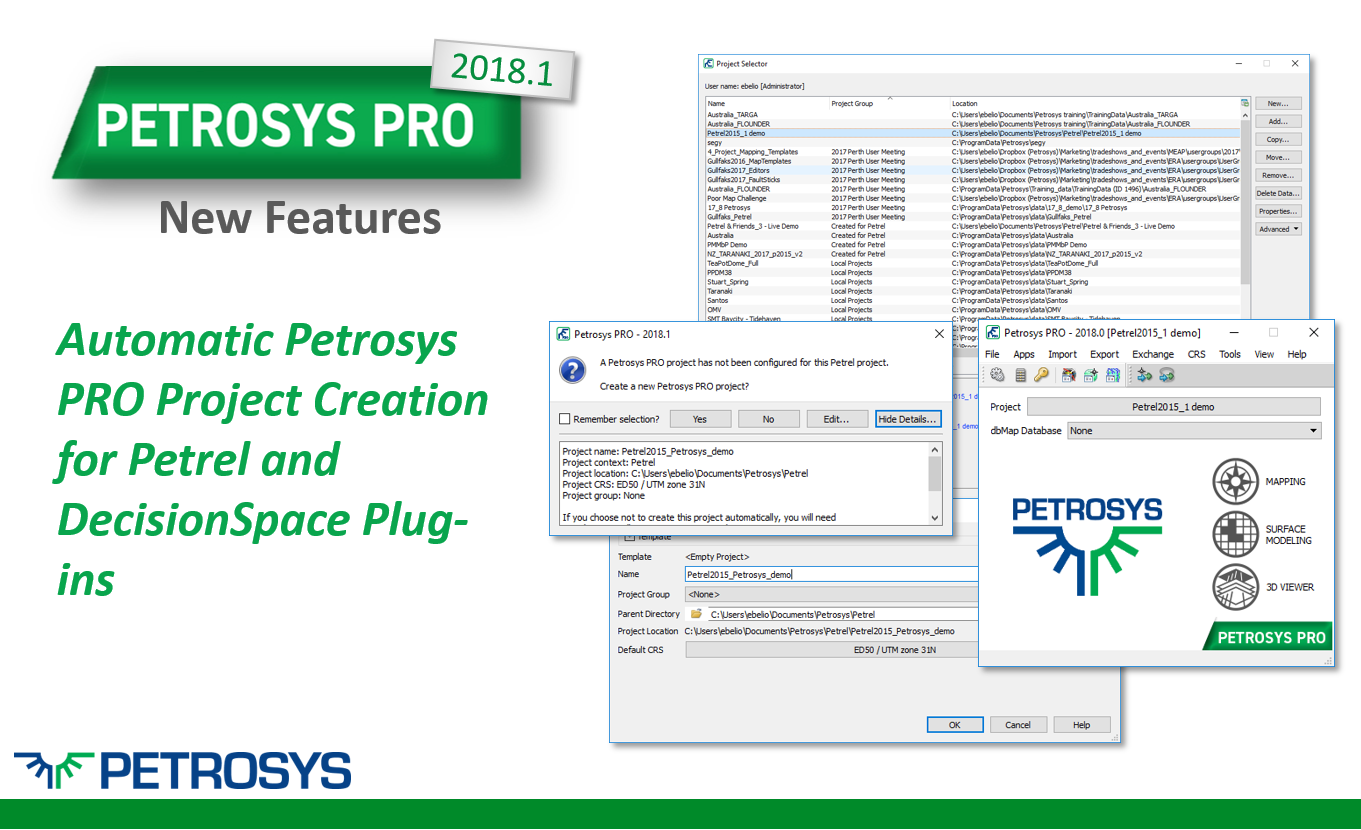Click the green cube toolbar icon with sparkle
This screenshot has width=1361, height=830.
tap(1091, 375)
